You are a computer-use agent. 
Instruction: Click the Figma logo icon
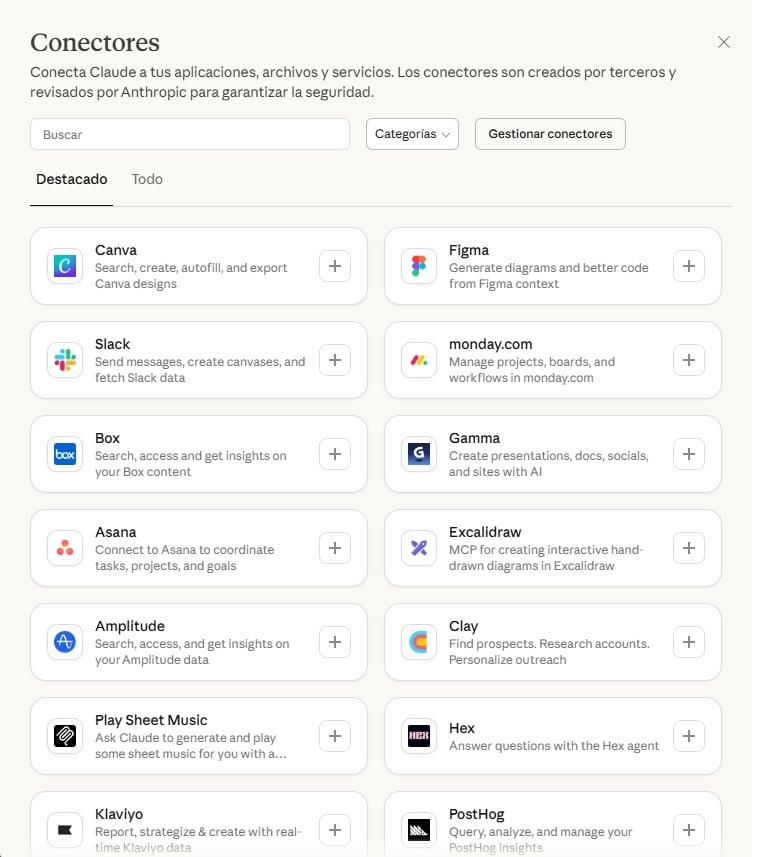(419, 266)
